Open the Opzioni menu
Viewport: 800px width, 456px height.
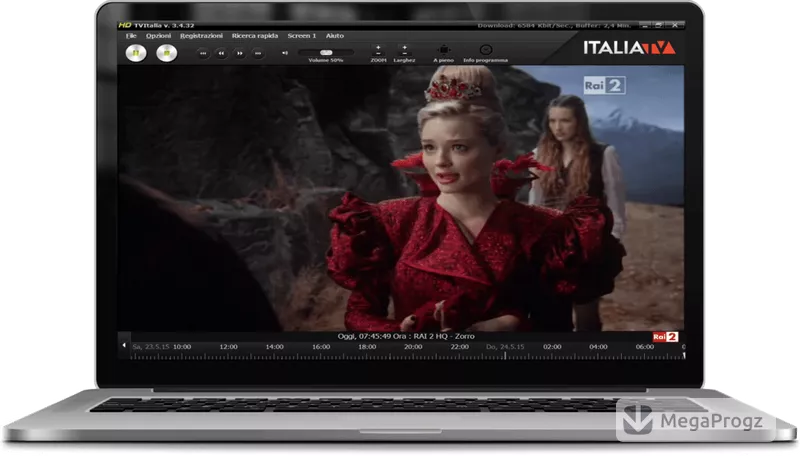(158, 36)
